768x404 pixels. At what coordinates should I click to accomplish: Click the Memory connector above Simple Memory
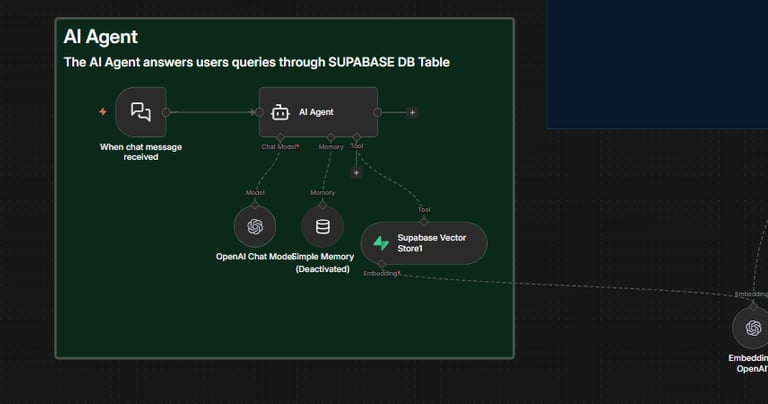tap(322, 205)
